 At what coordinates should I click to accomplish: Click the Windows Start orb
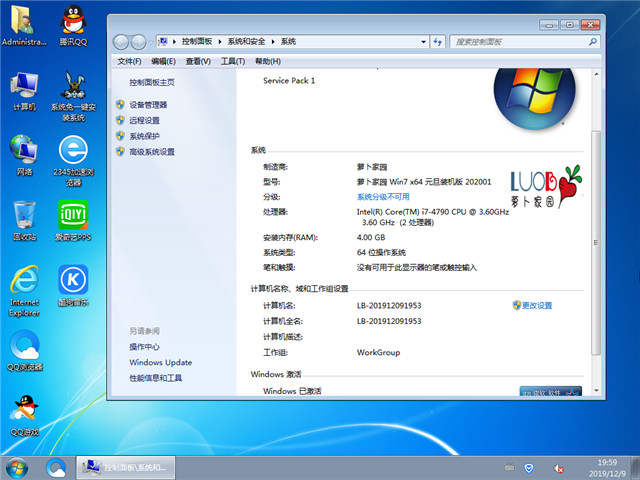17,468
